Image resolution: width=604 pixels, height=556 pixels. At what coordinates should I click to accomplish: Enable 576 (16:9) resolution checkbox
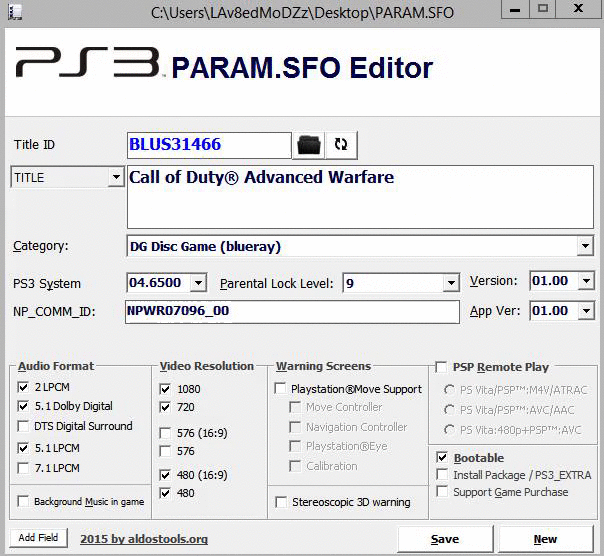pyautogui.click(x=165, y=433)
